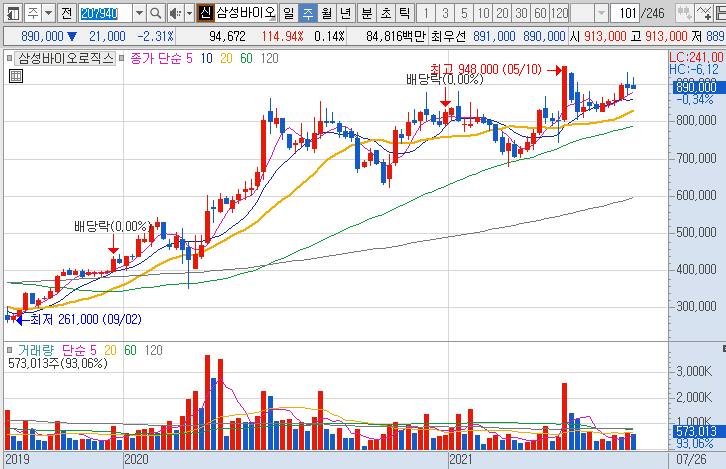Click the layout icon at toolbar edge
This screenshot has width=726, height=469.
click(x=720, y=13)
